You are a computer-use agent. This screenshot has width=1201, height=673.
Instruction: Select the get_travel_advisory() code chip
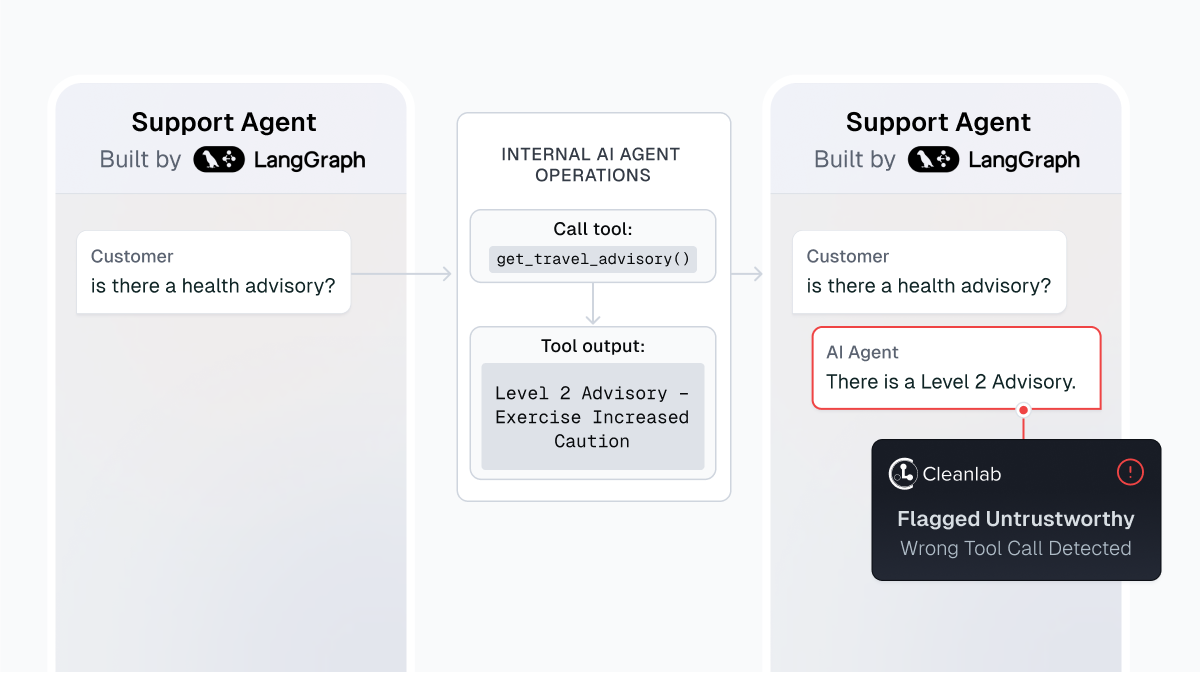click(x=593, y=259)
